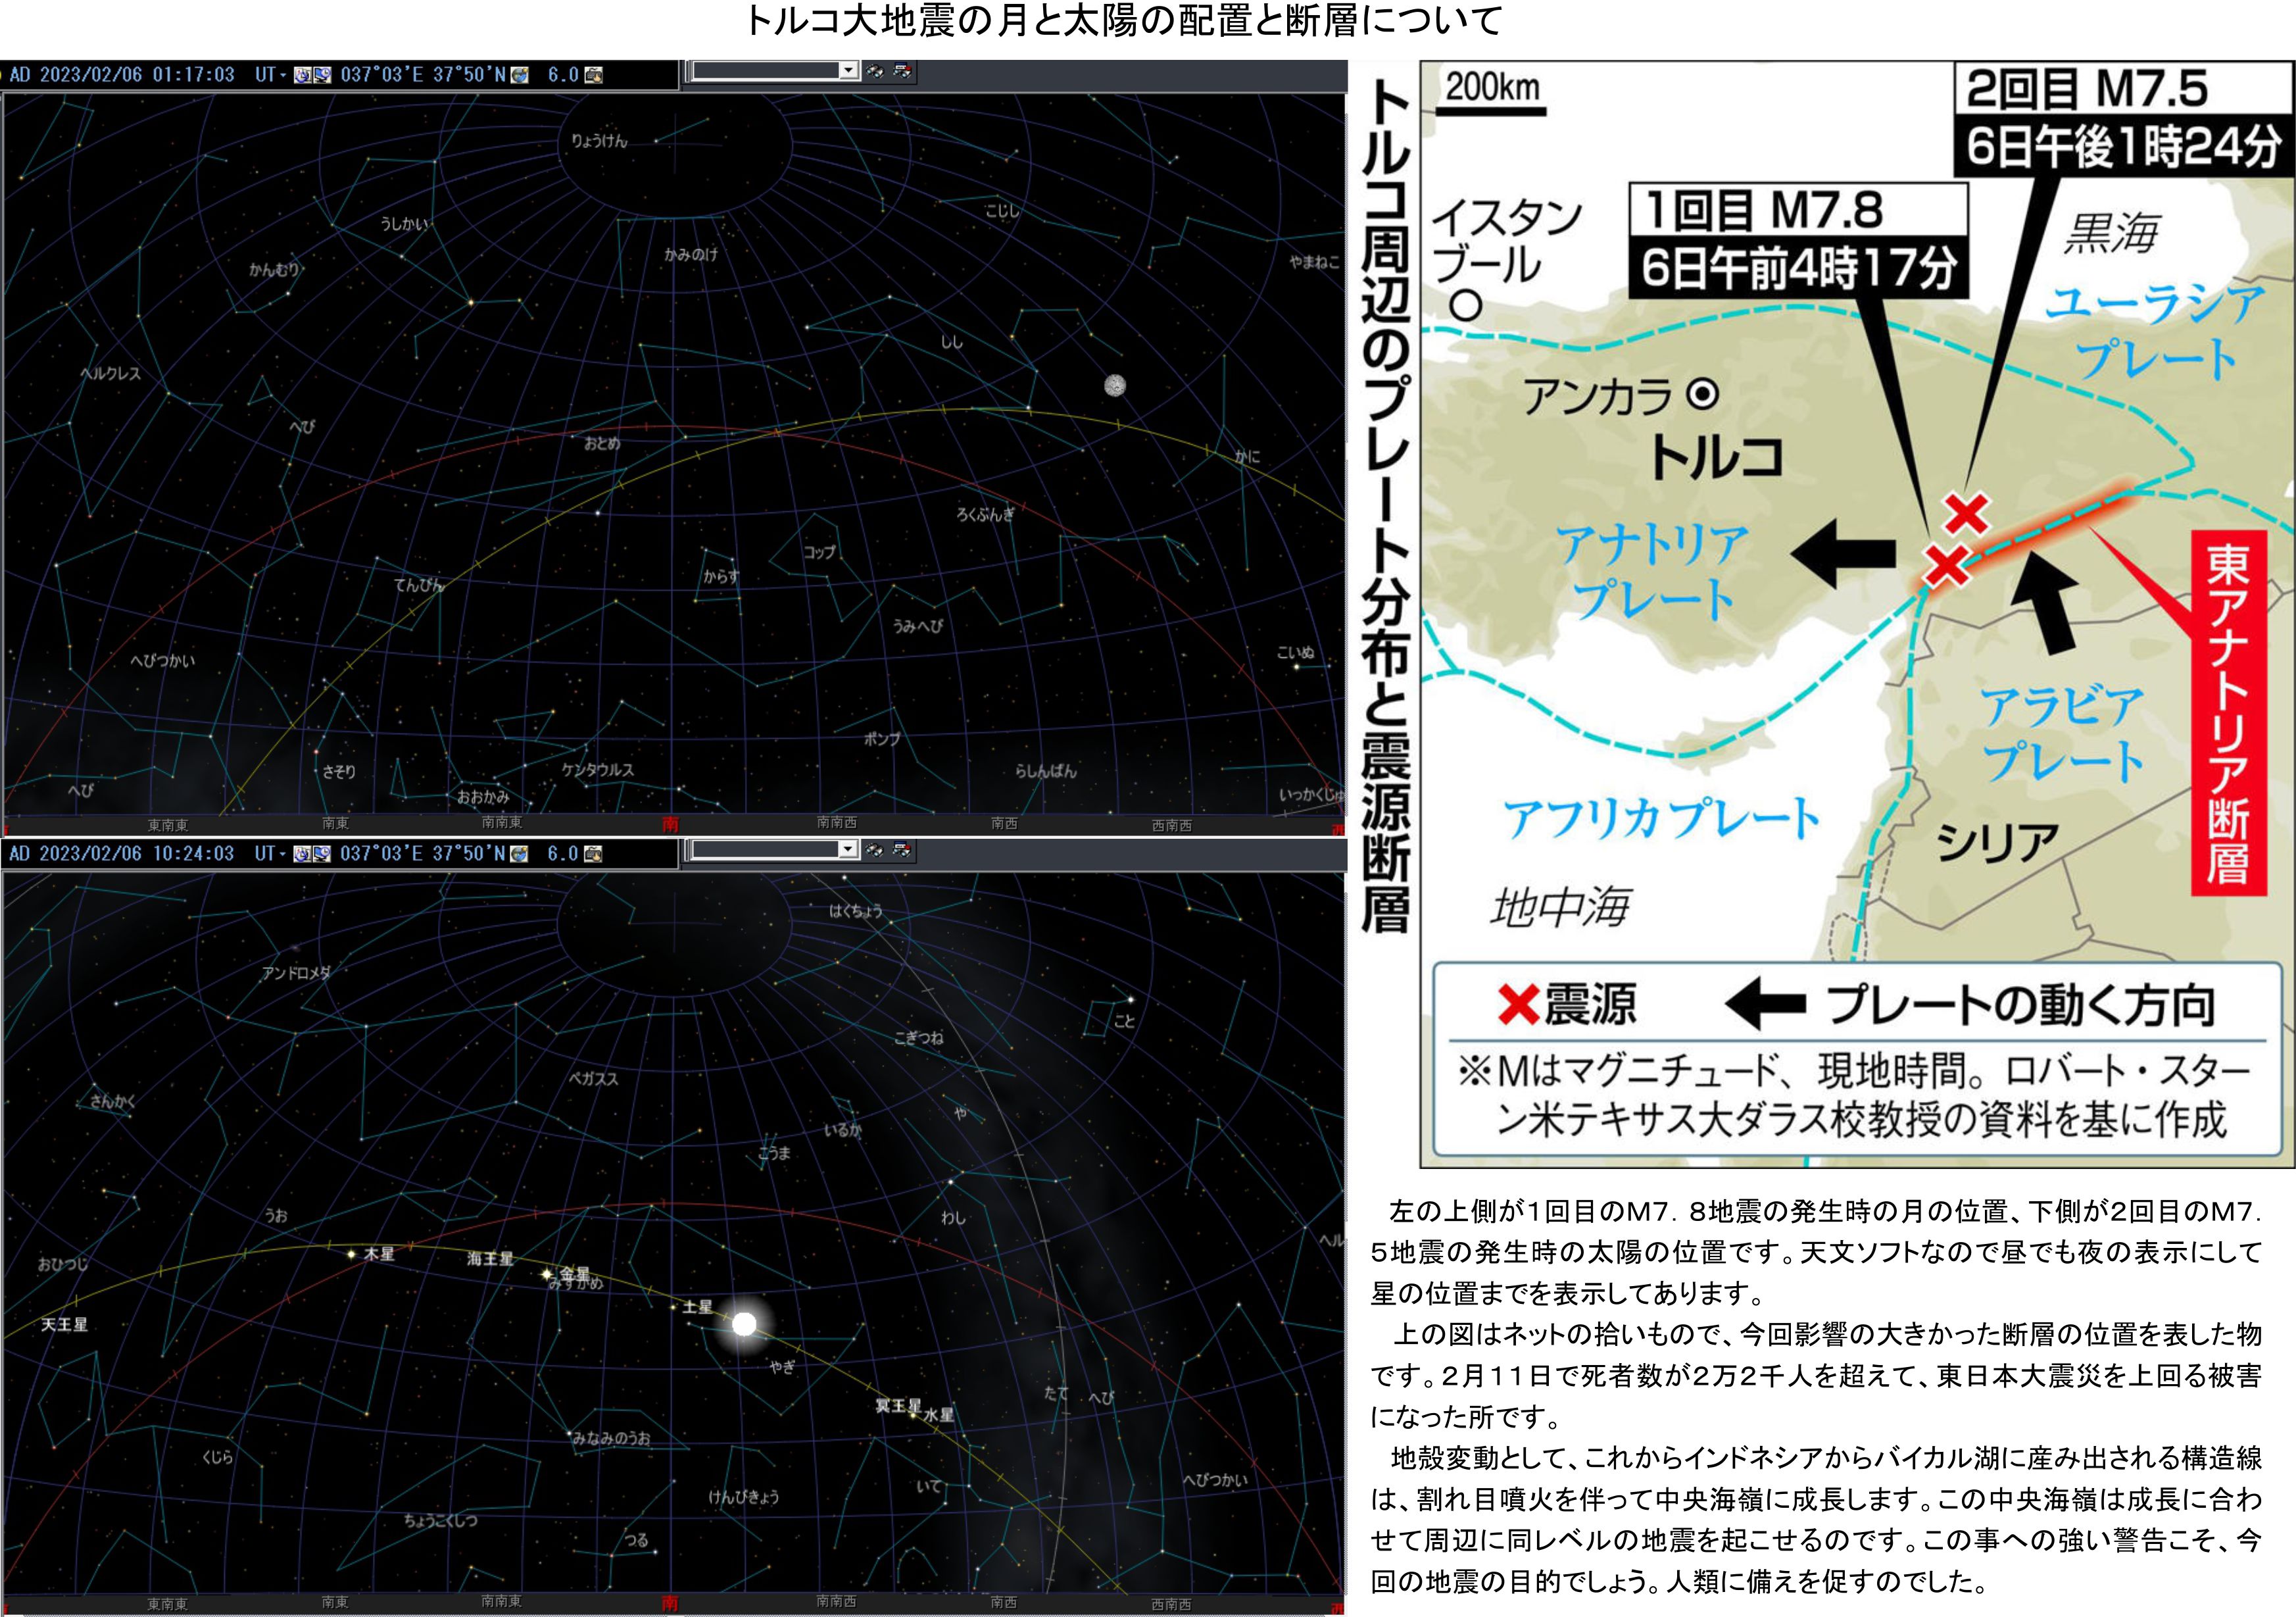Click the りょうけん constellation label in the upper chart

click(x=599, y=141)
